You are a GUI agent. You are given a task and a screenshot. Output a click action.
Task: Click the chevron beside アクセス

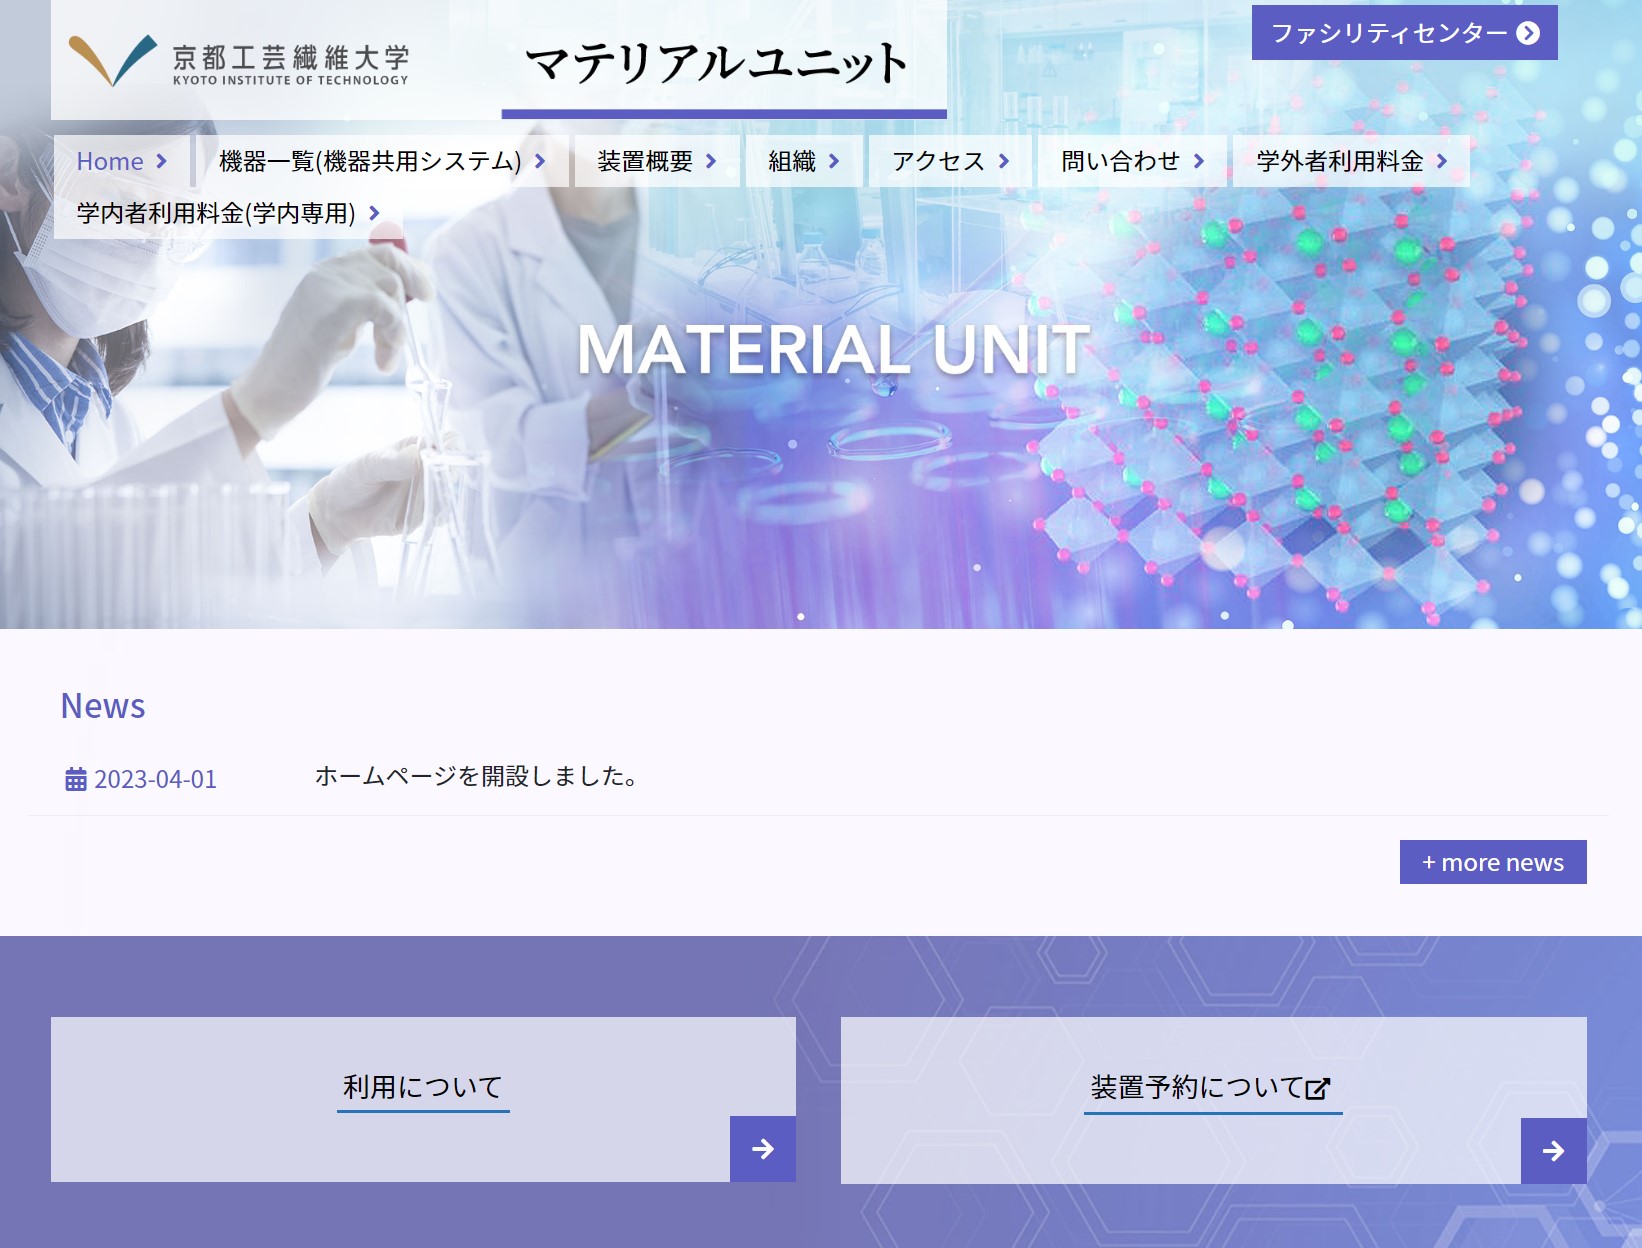(1004, 161)
